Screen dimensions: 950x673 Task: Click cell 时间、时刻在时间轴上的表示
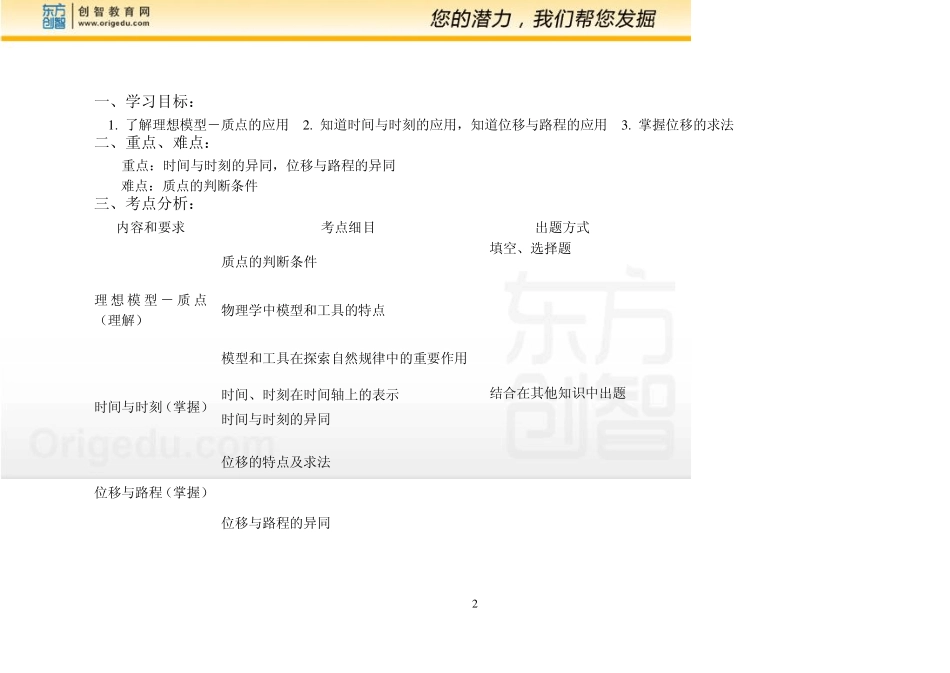310,395
